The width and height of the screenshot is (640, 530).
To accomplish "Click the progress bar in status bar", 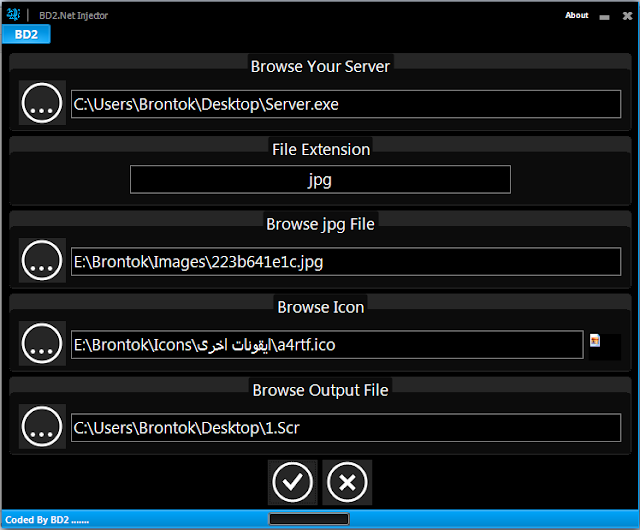I will (x=309, y=519).
